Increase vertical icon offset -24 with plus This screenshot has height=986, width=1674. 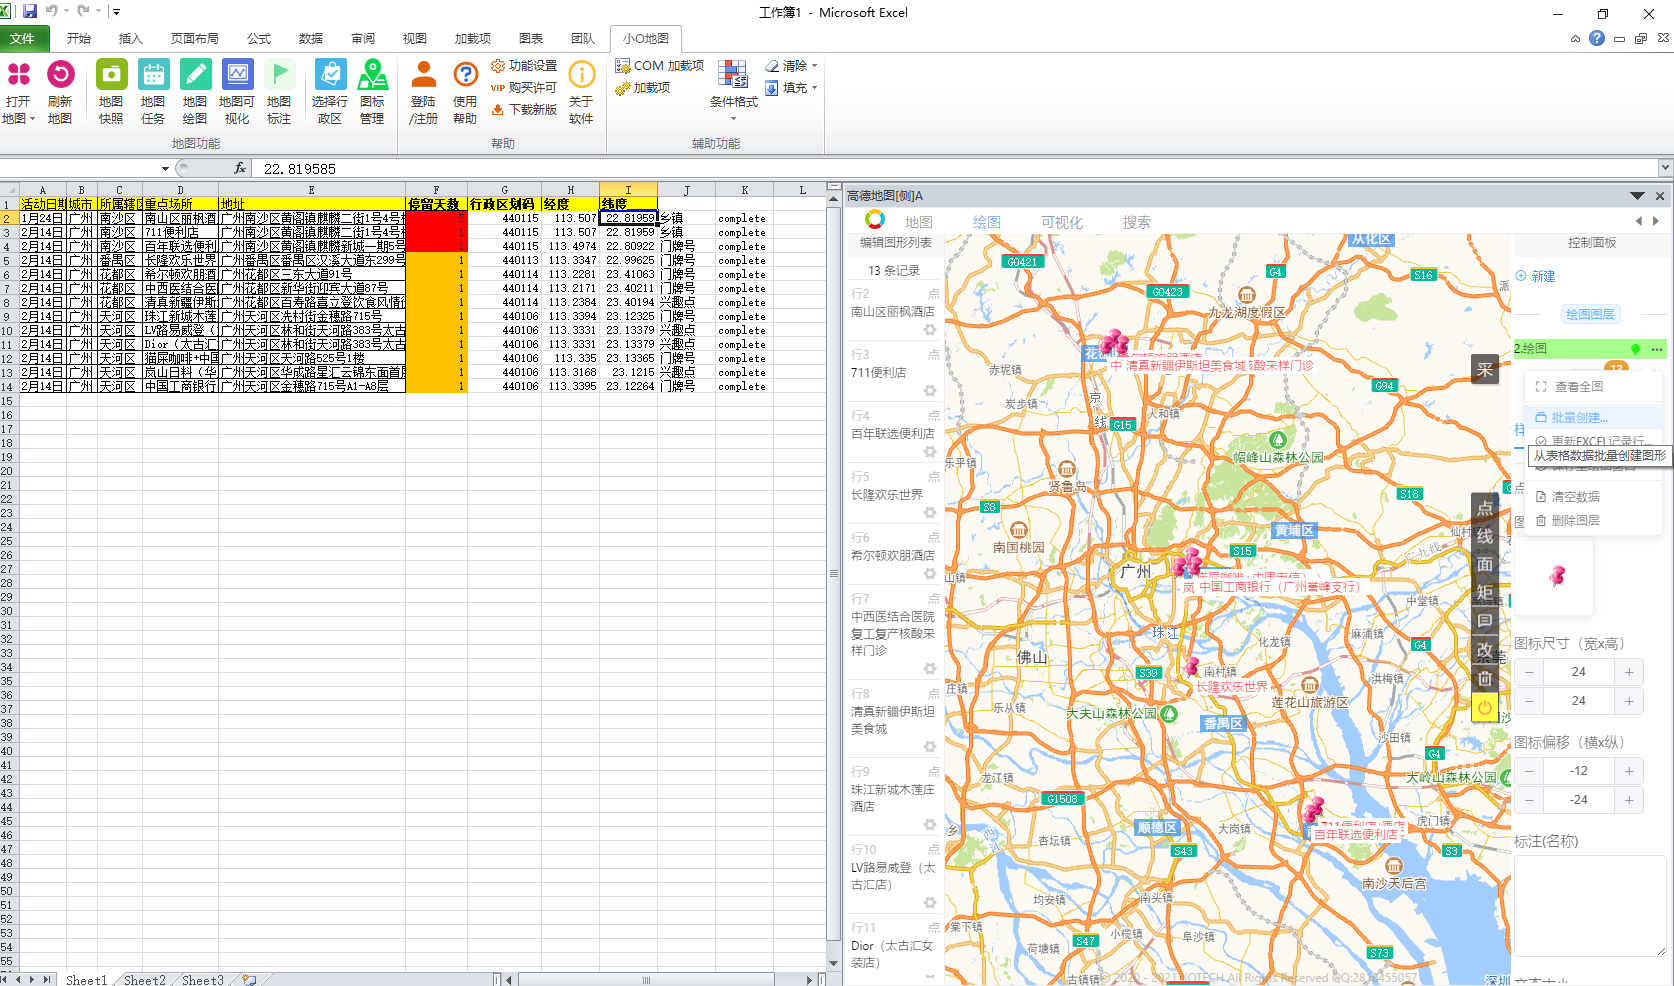pos(1629,800)
